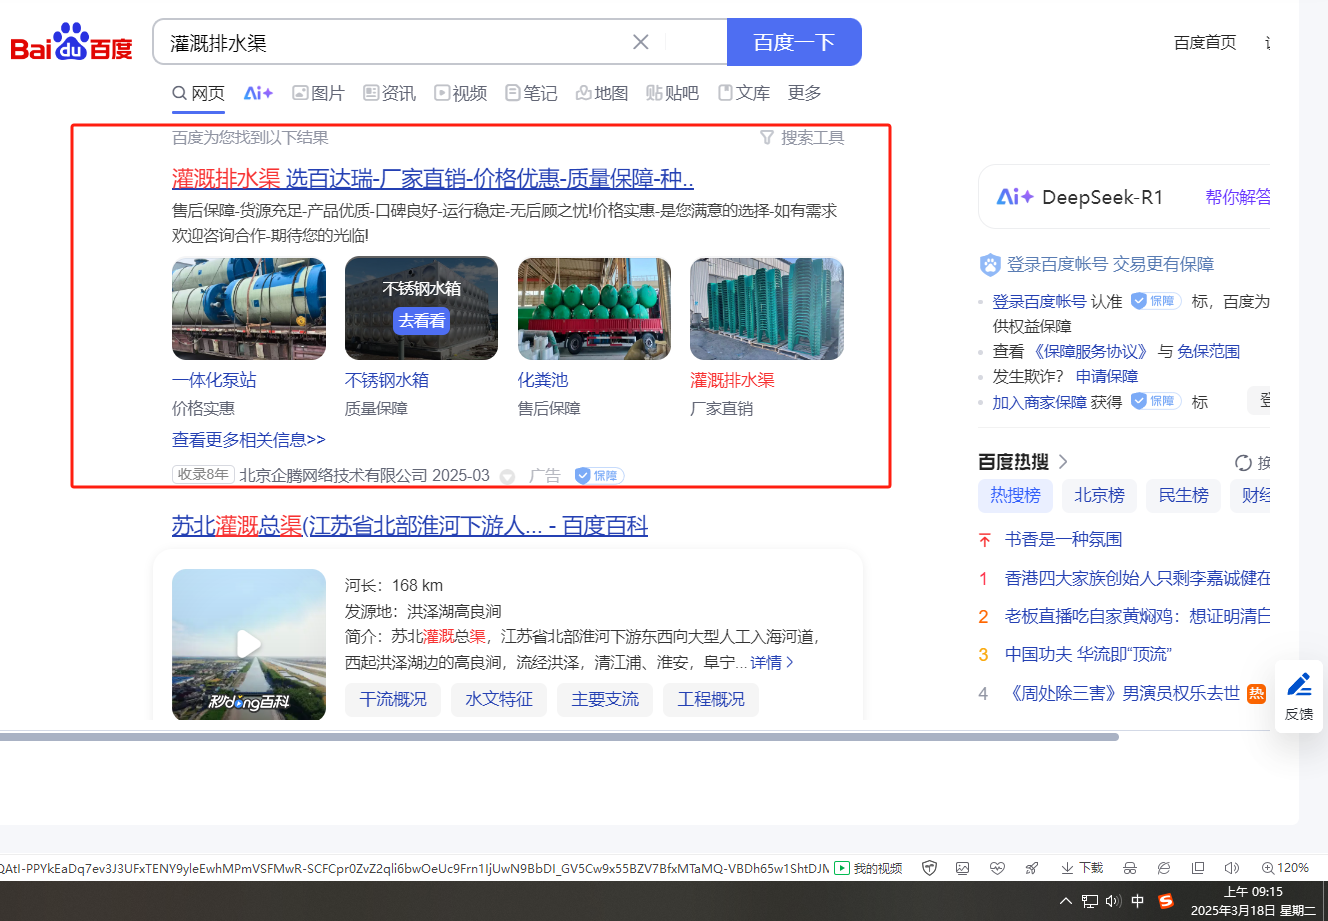Expand 百度热搜 with the chevron arrow

[x=1063, y=462]
